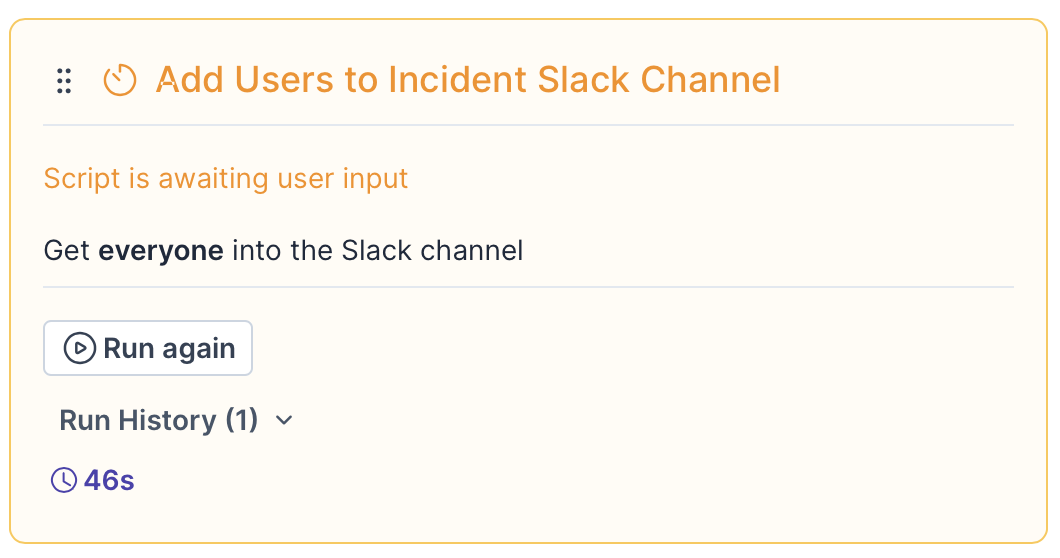Click the 46s run duration text

point(109,480)
